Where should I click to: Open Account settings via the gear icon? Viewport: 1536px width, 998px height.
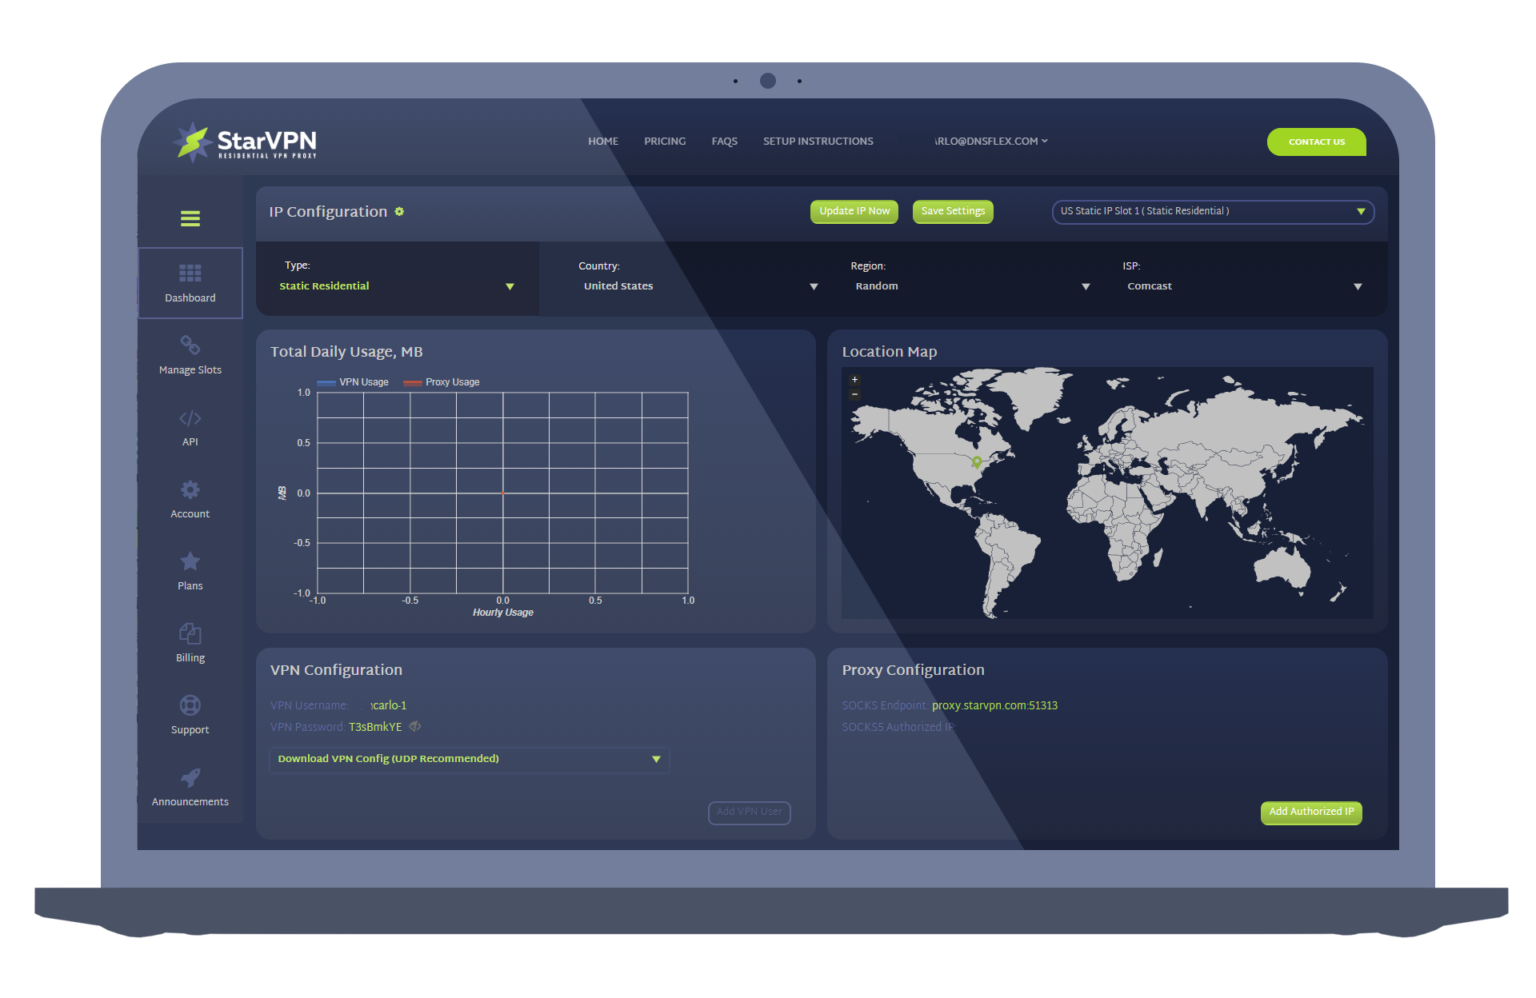coord(189,491)
